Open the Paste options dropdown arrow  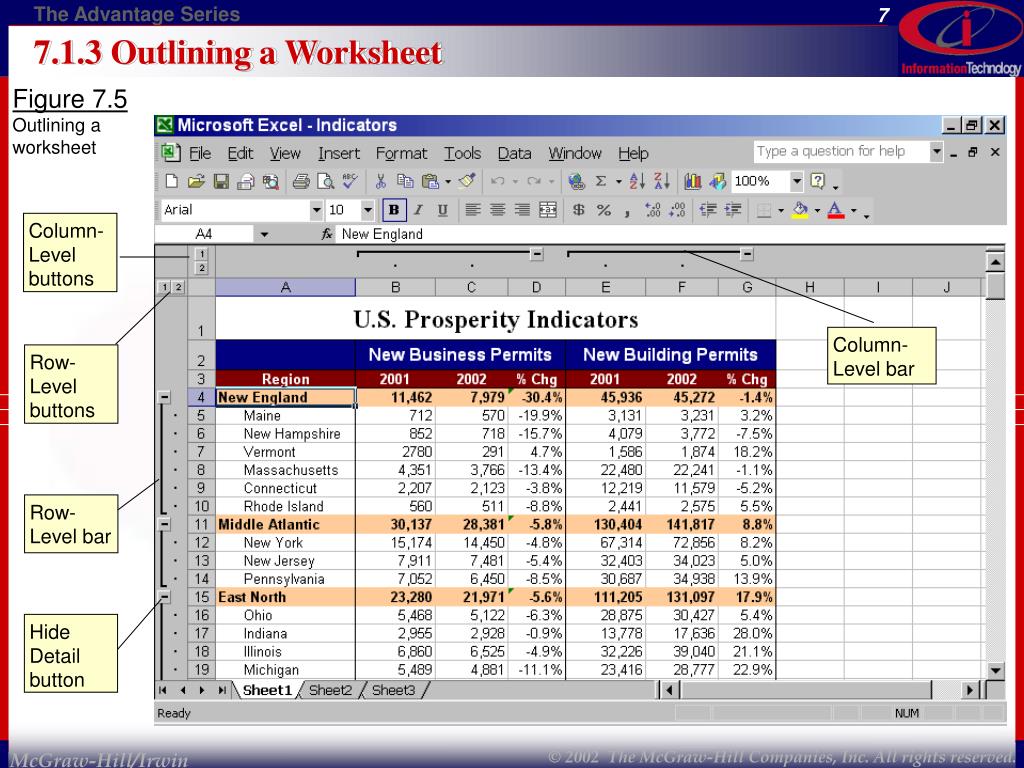(448, 182)
